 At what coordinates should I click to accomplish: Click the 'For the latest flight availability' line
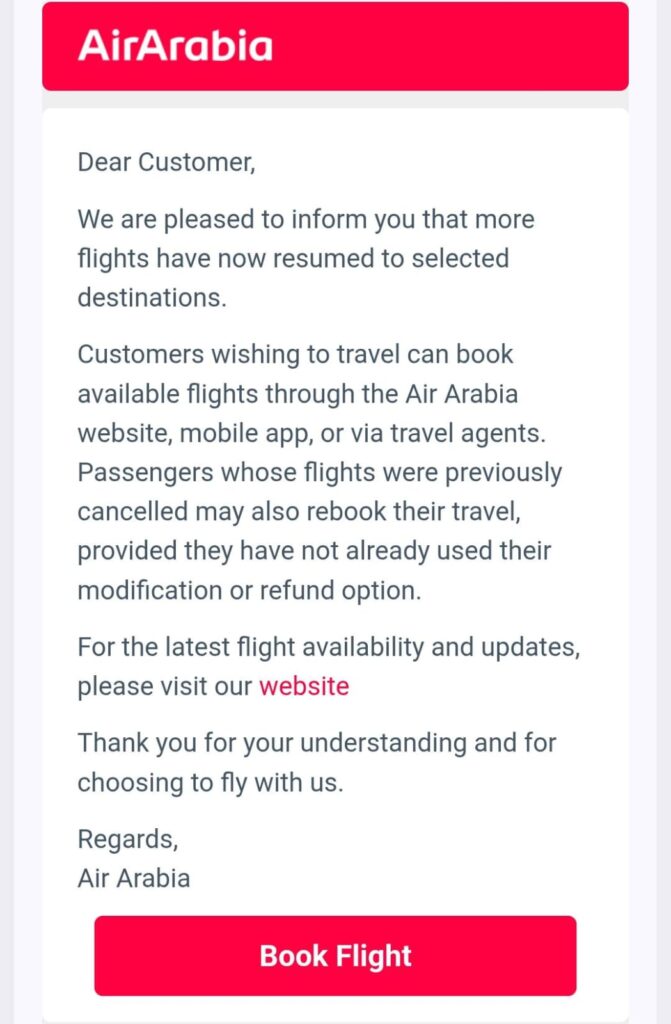tap(328, 647)
